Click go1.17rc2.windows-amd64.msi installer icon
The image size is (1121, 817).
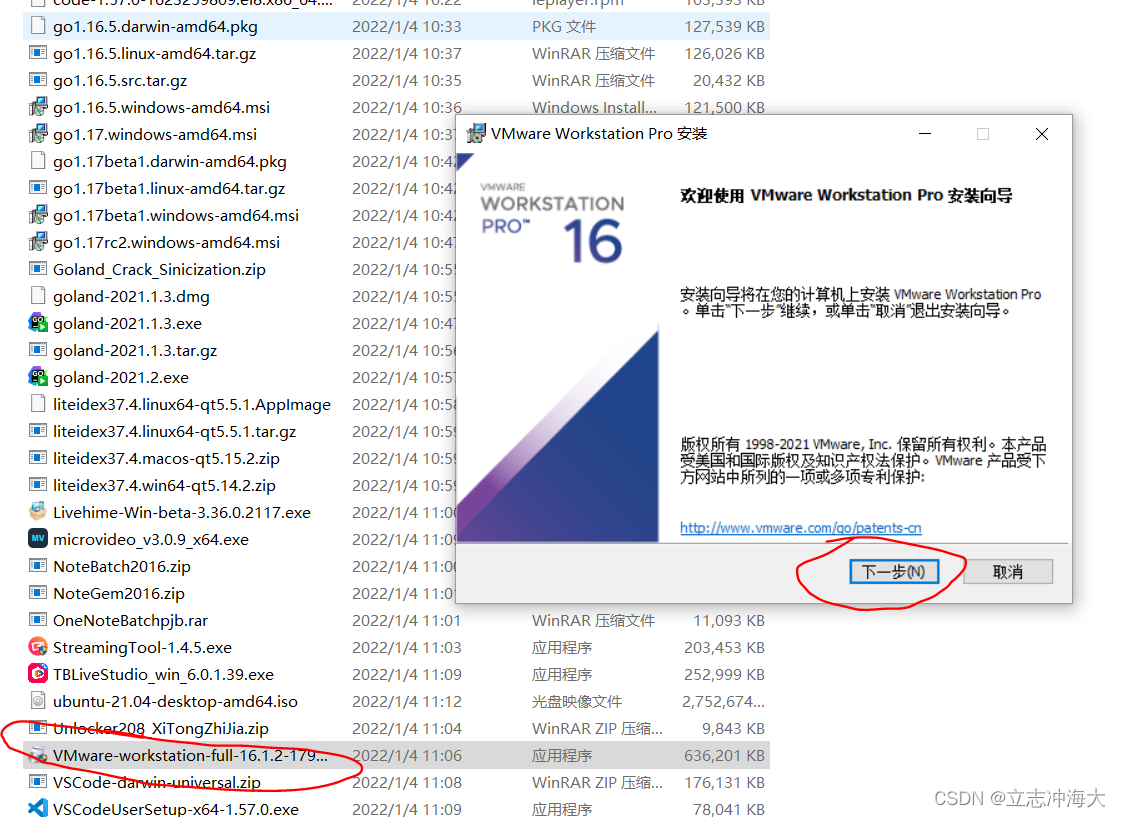point(38,242)
